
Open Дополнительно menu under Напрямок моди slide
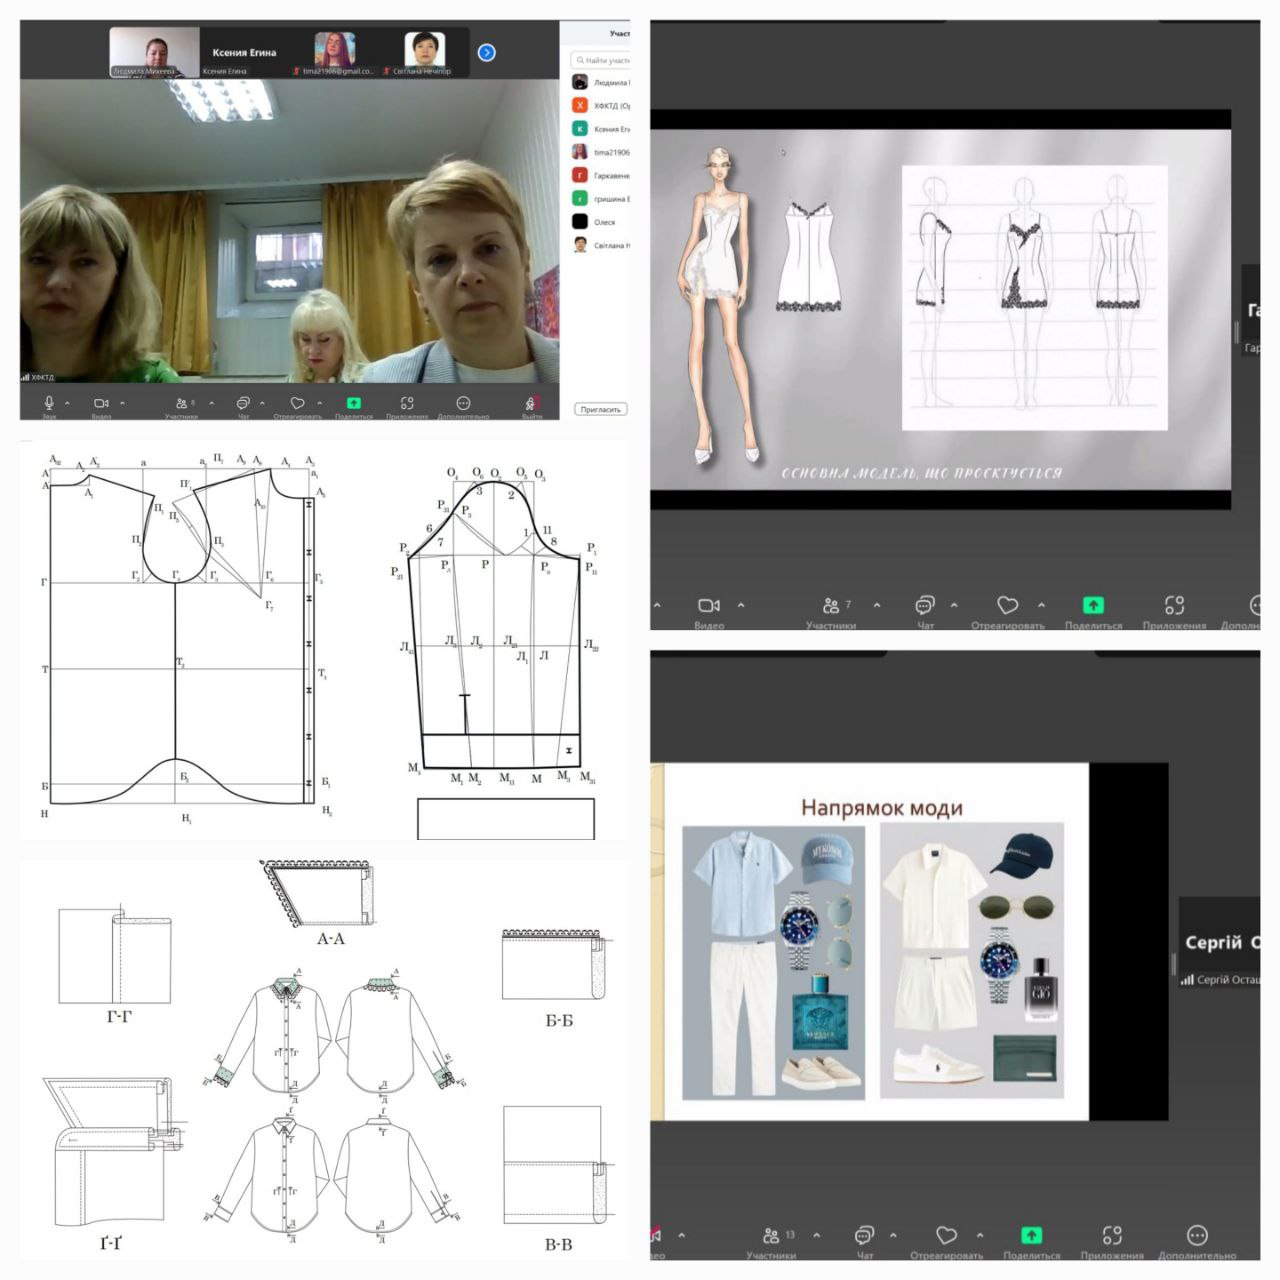(1196, 1236)
